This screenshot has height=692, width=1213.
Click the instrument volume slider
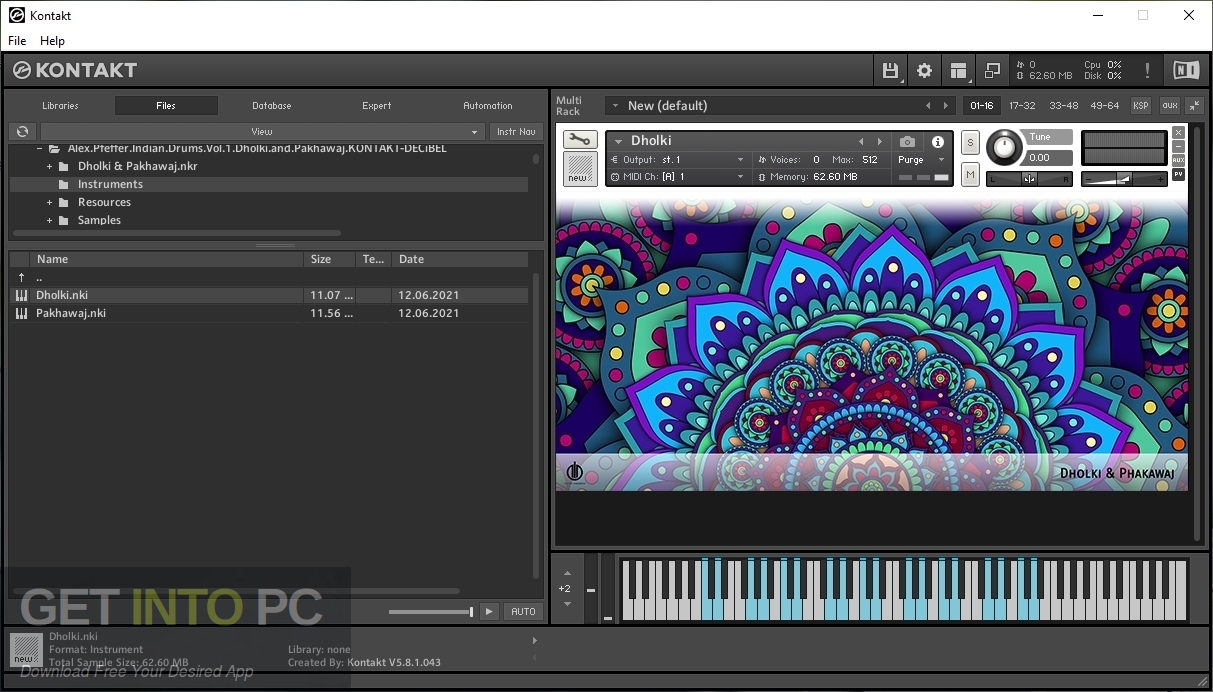(1124, 179)
